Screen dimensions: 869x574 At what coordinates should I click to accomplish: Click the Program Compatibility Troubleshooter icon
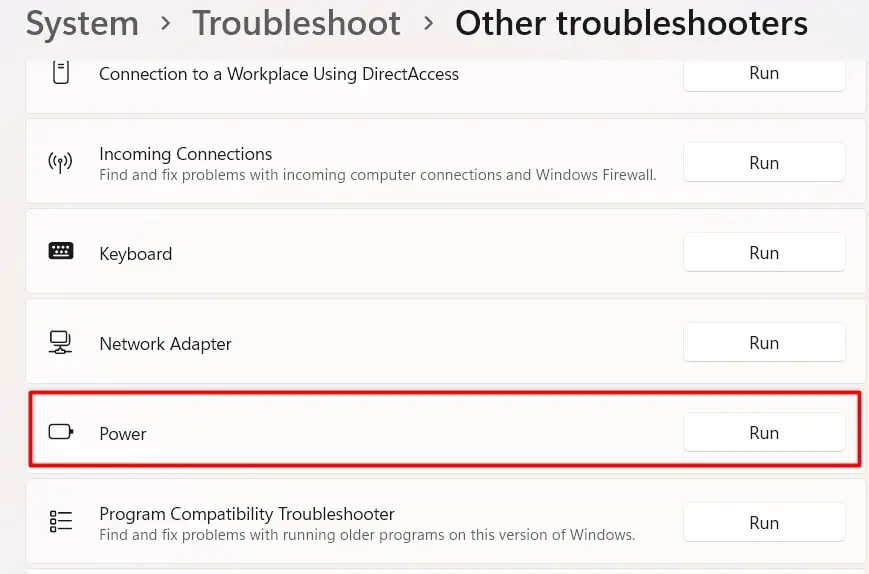[x=61, y=522]
